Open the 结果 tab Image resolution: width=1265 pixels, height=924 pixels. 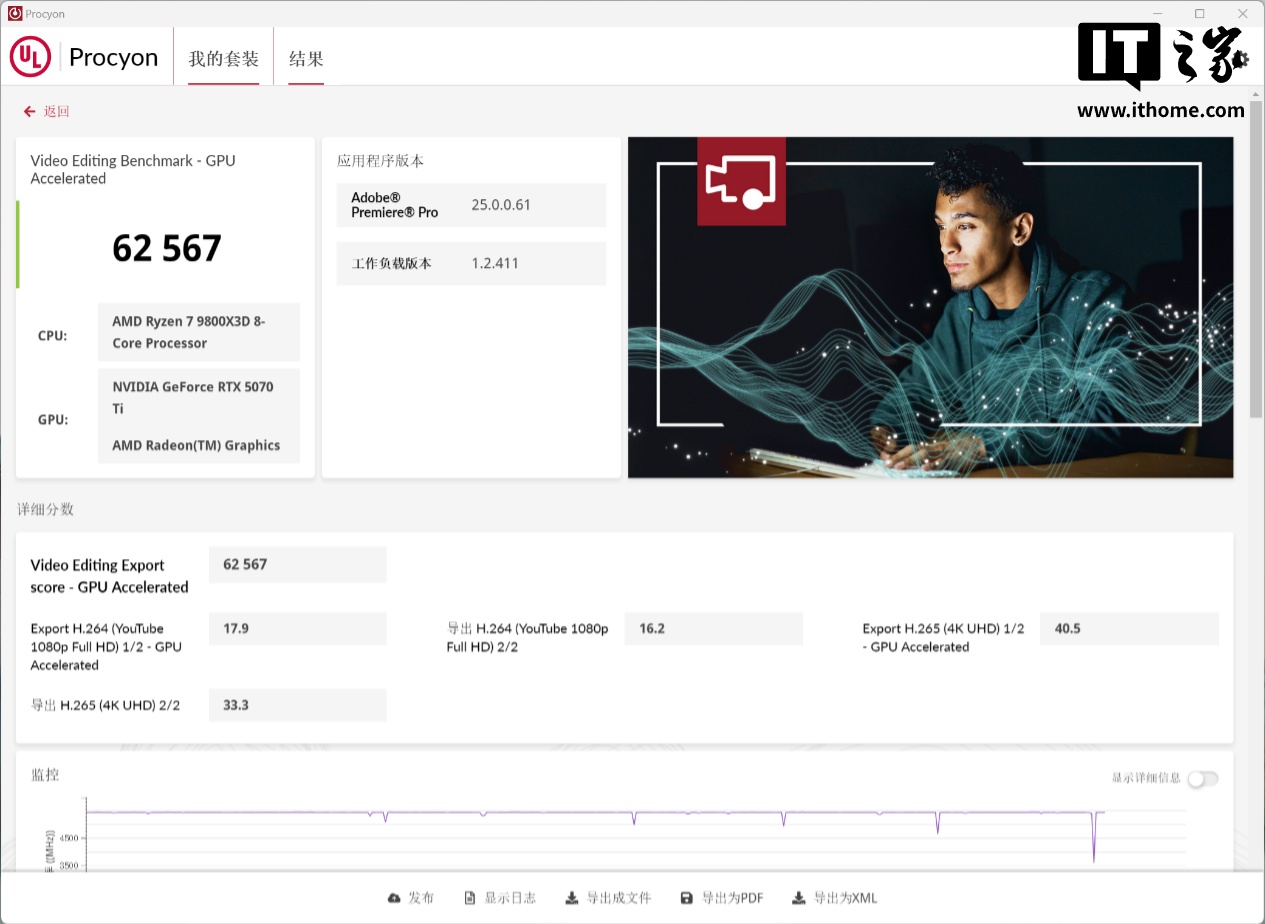306,59
